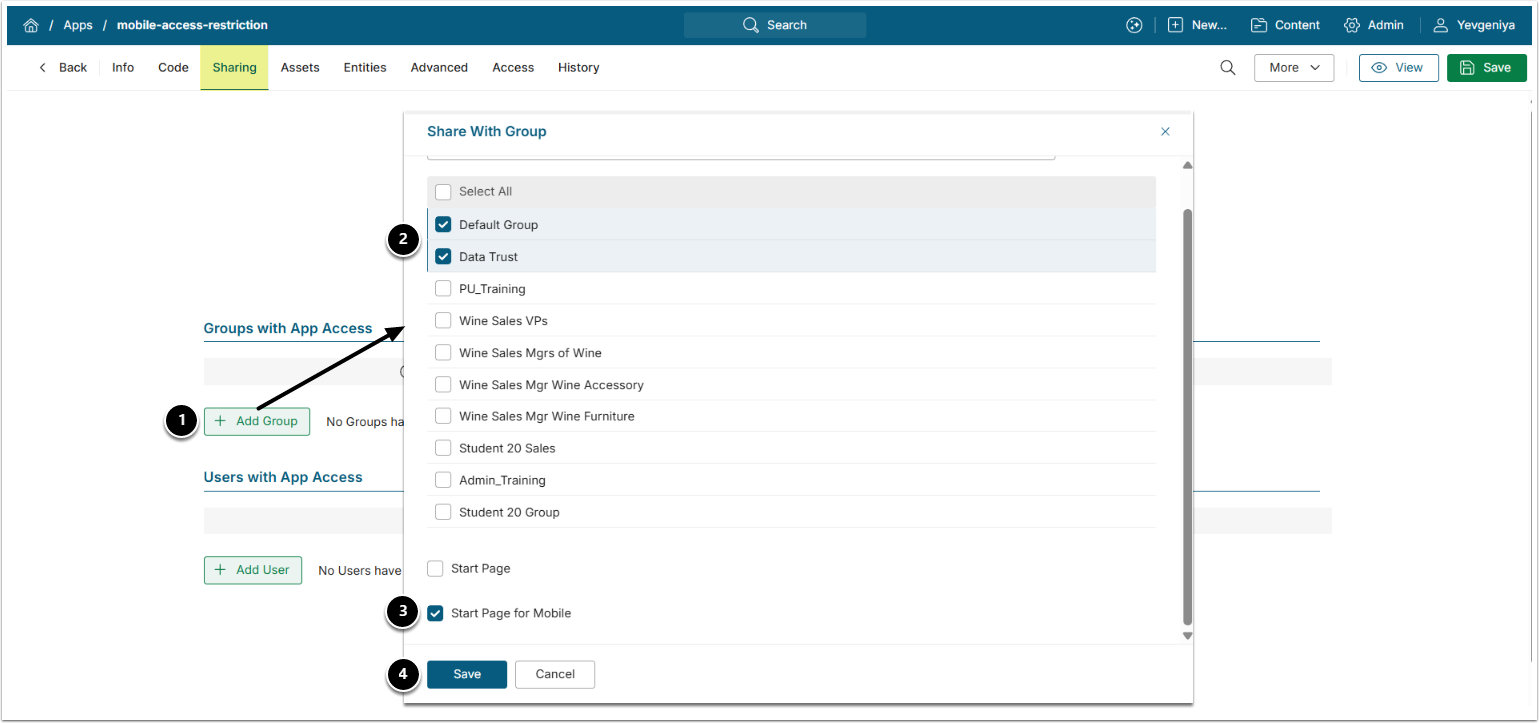Viewport: 1539px width, 723px height.
Task: Select the Wine Sales VPs checkbox
Action: point(443,321)
